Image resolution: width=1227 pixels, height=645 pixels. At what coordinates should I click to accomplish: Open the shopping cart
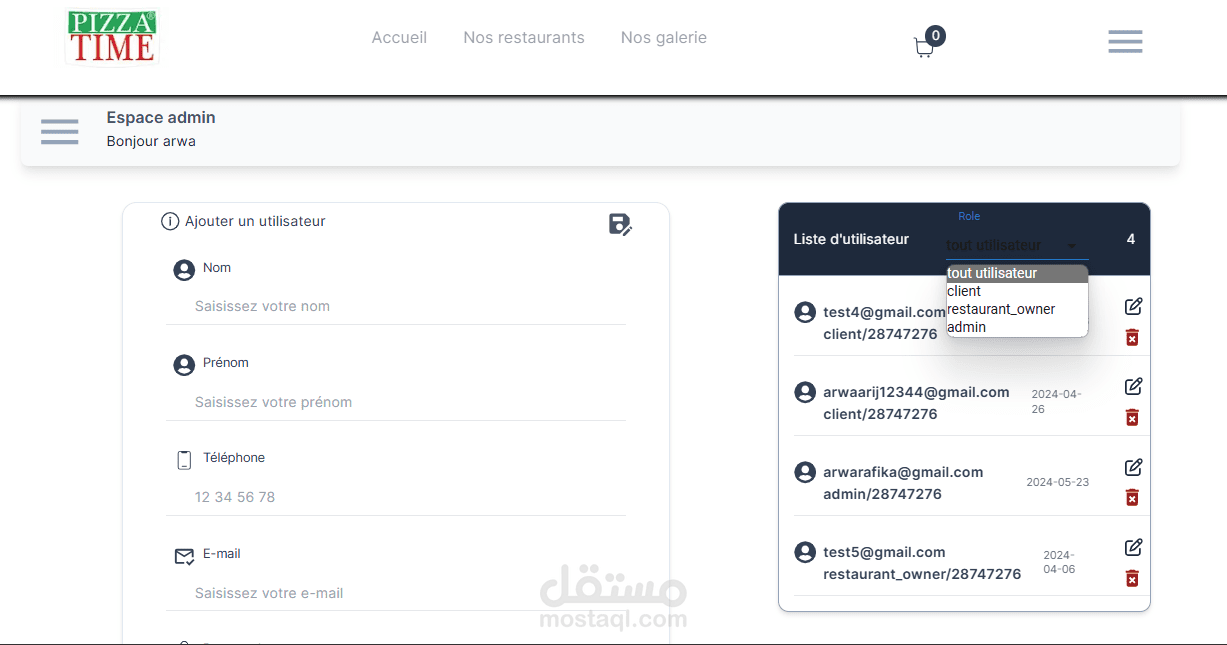pyautogui.click(x=924, y=48)
